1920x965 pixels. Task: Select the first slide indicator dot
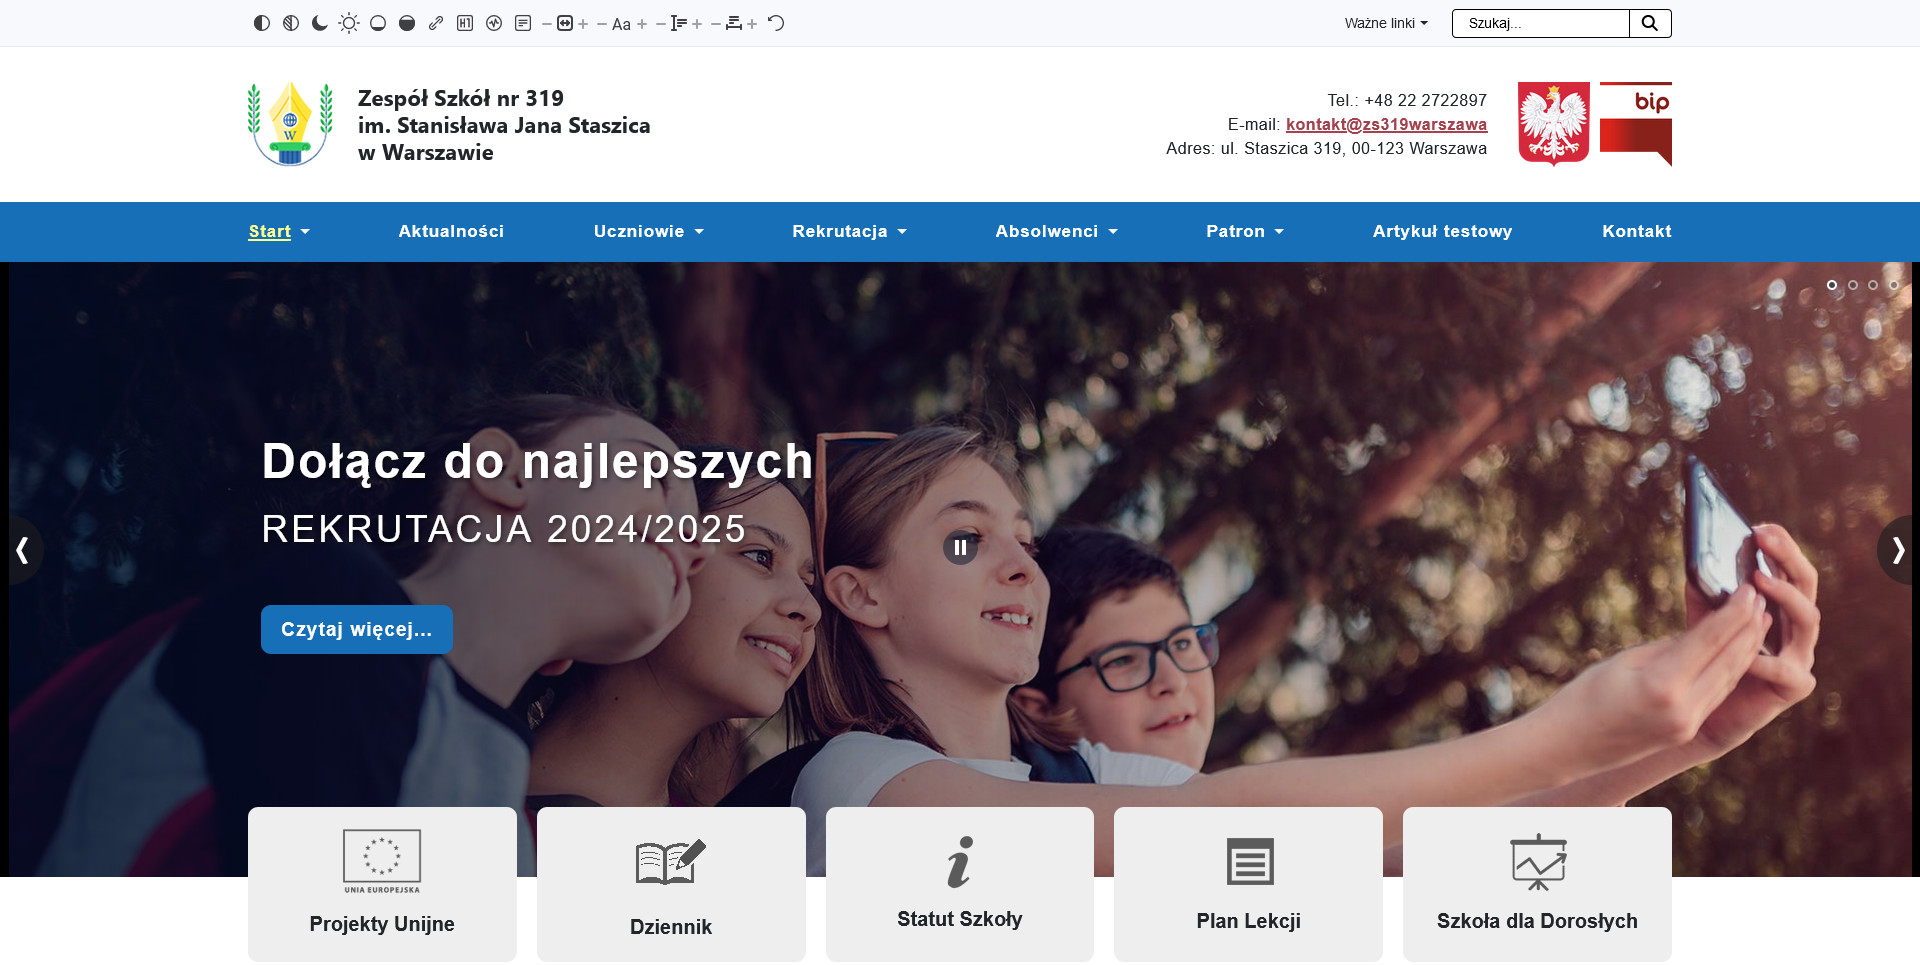point(1832,285)
